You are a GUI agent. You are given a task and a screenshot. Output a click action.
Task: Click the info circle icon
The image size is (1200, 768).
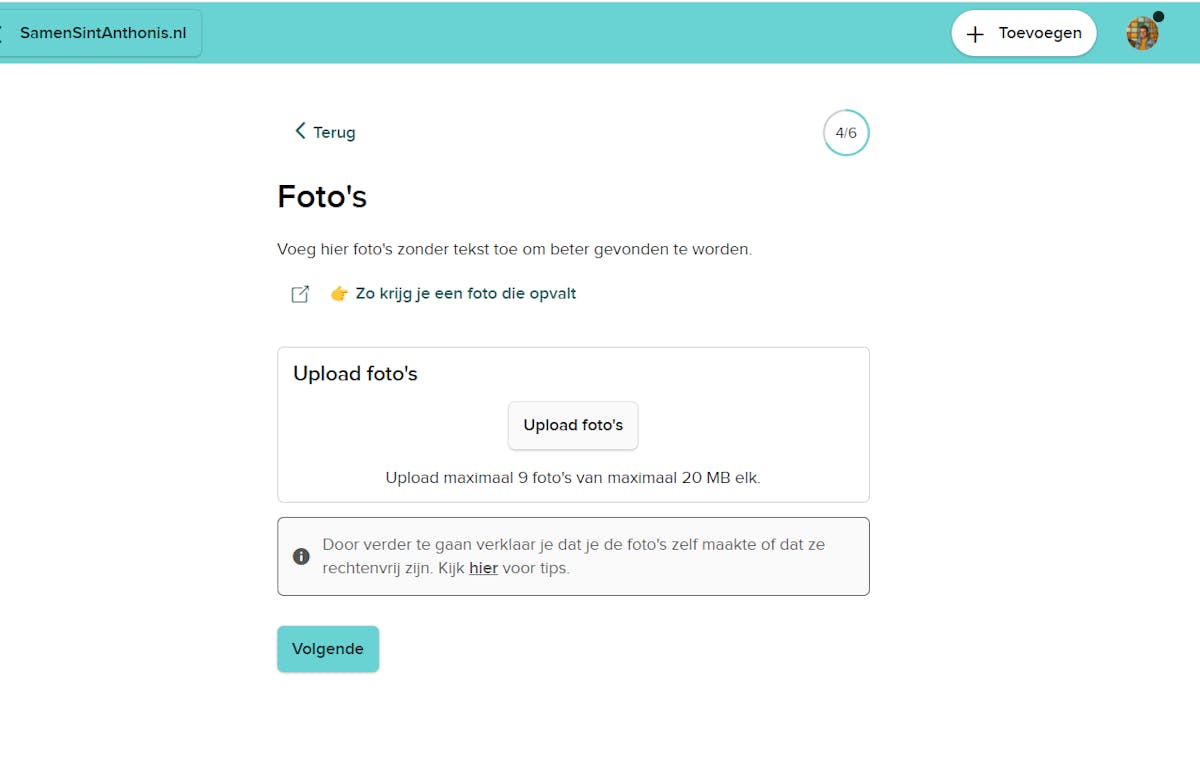[301, 556]
